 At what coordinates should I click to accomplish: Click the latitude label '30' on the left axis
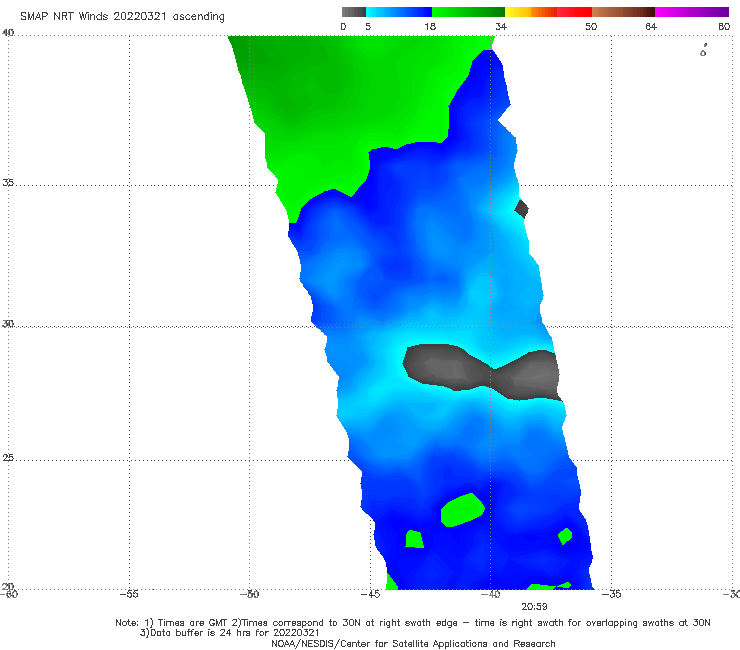[8, 324]
